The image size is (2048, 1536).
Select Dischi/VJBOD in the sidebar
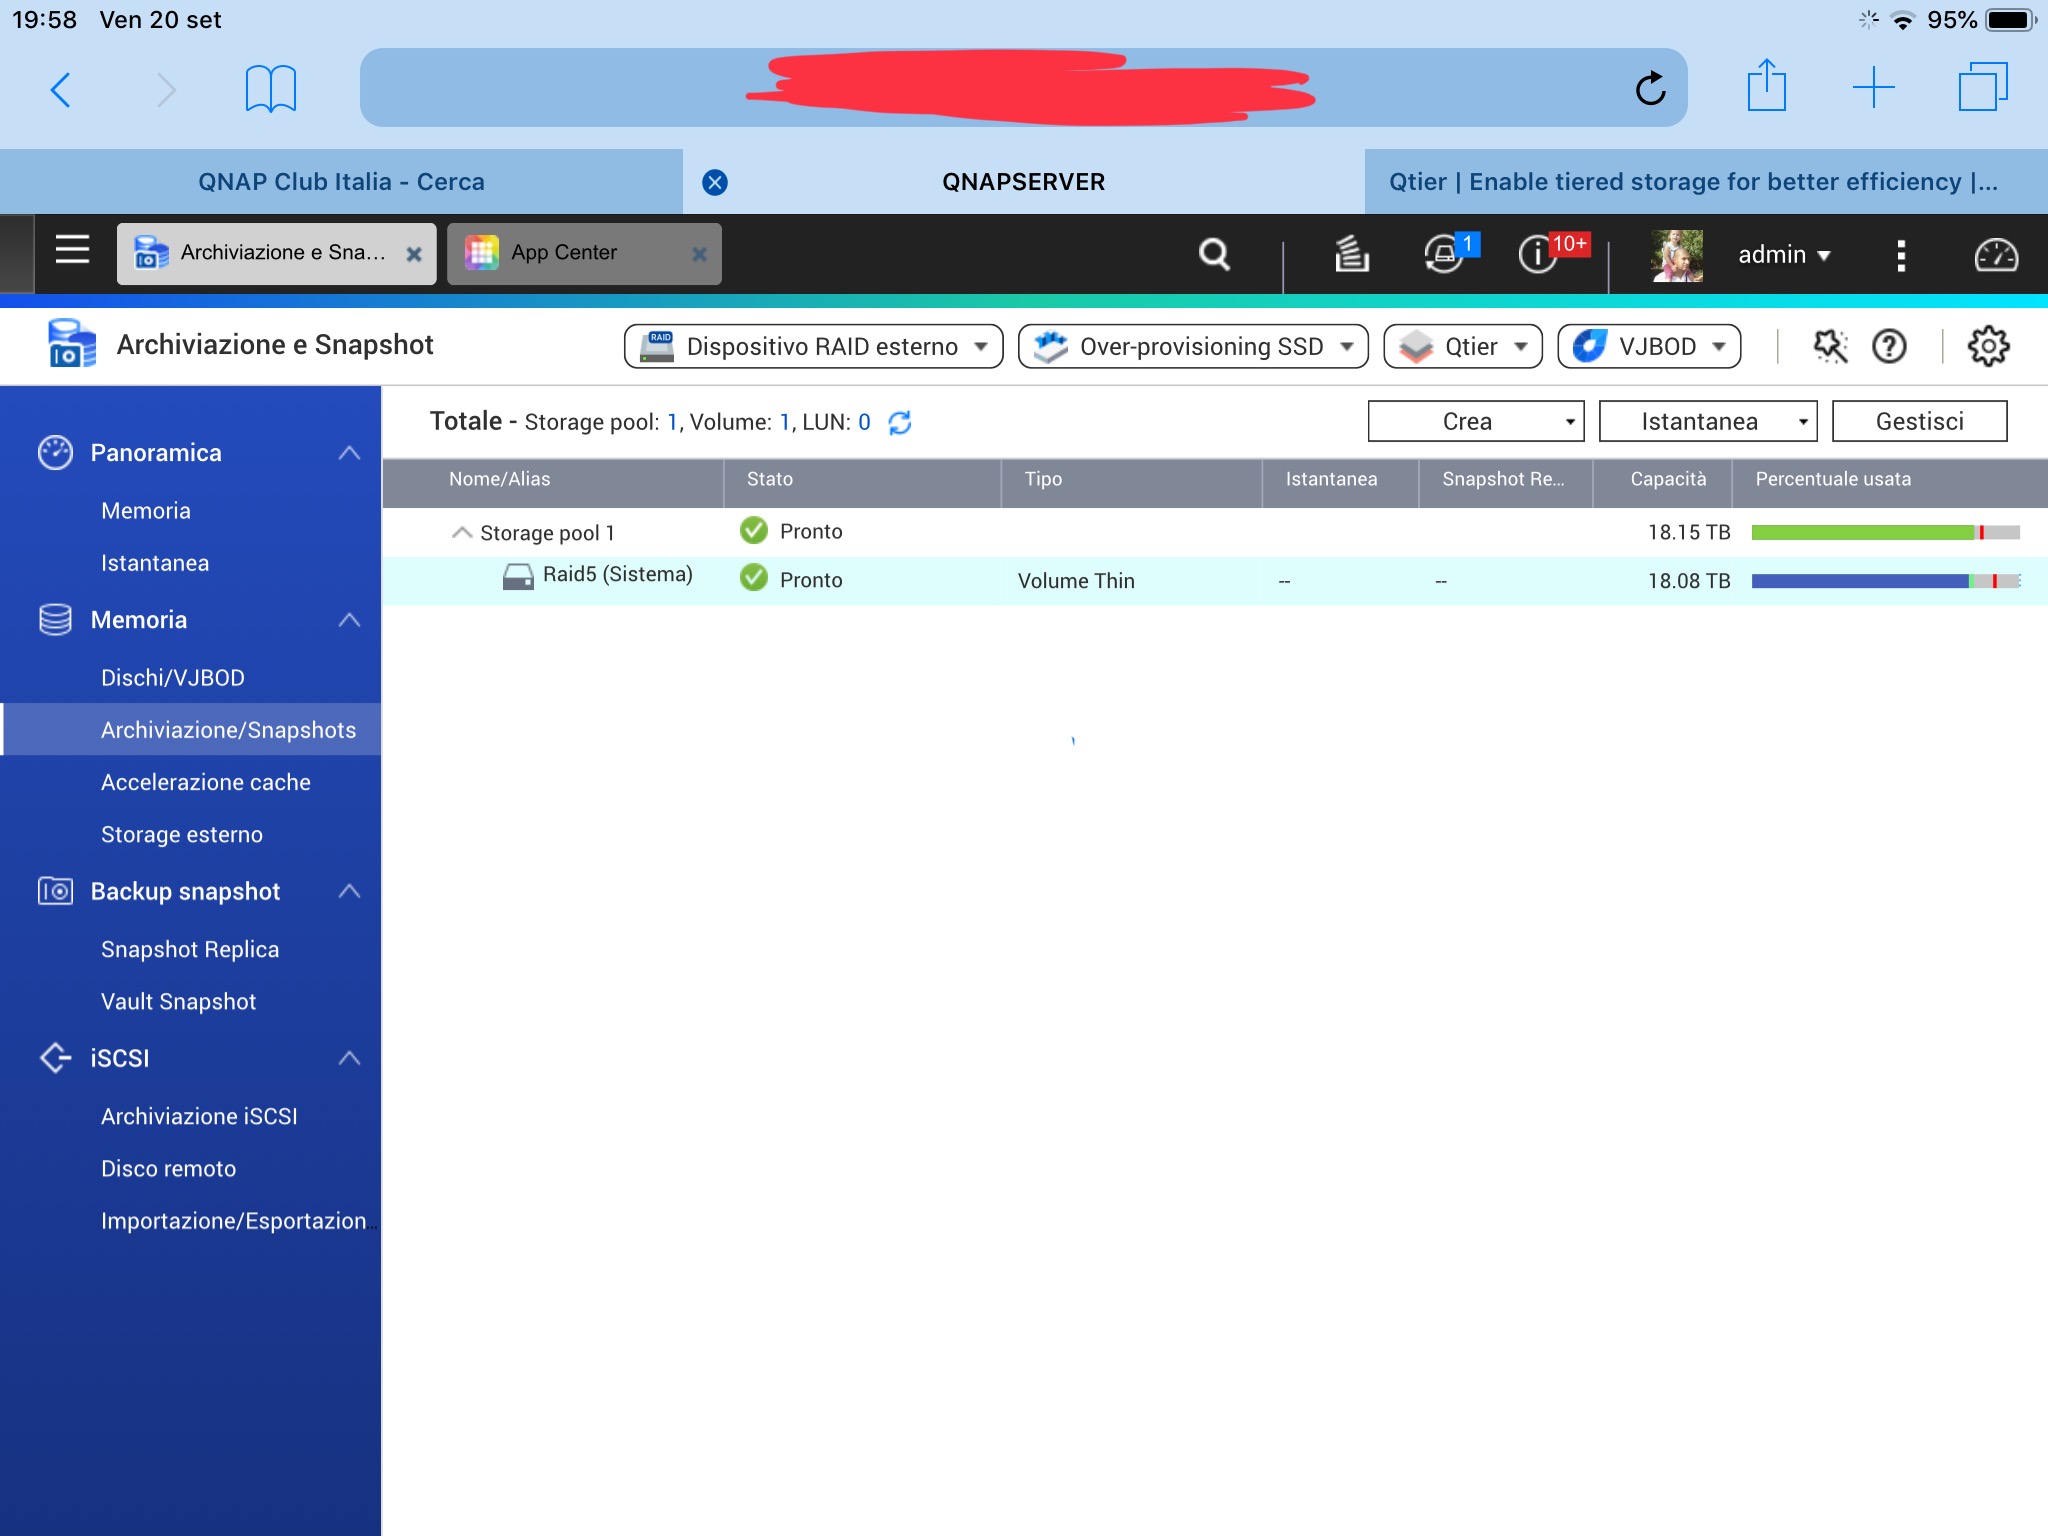tap(173, 678)
